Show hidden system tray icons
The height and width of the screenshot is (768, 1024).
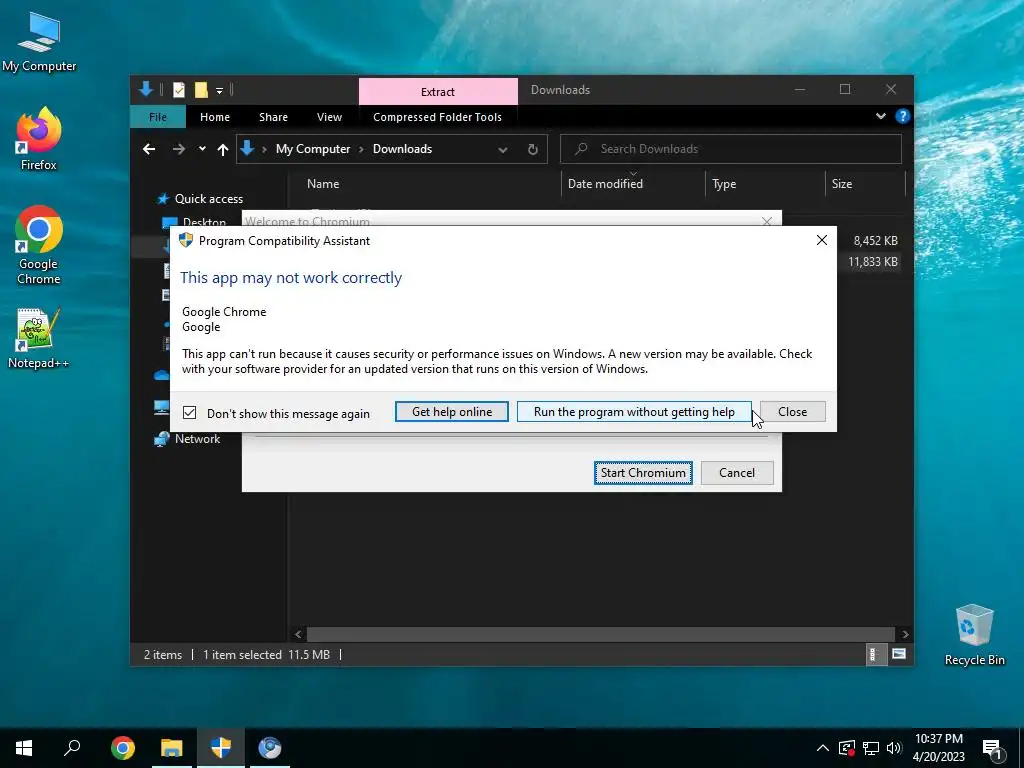(x=822, y=748)
